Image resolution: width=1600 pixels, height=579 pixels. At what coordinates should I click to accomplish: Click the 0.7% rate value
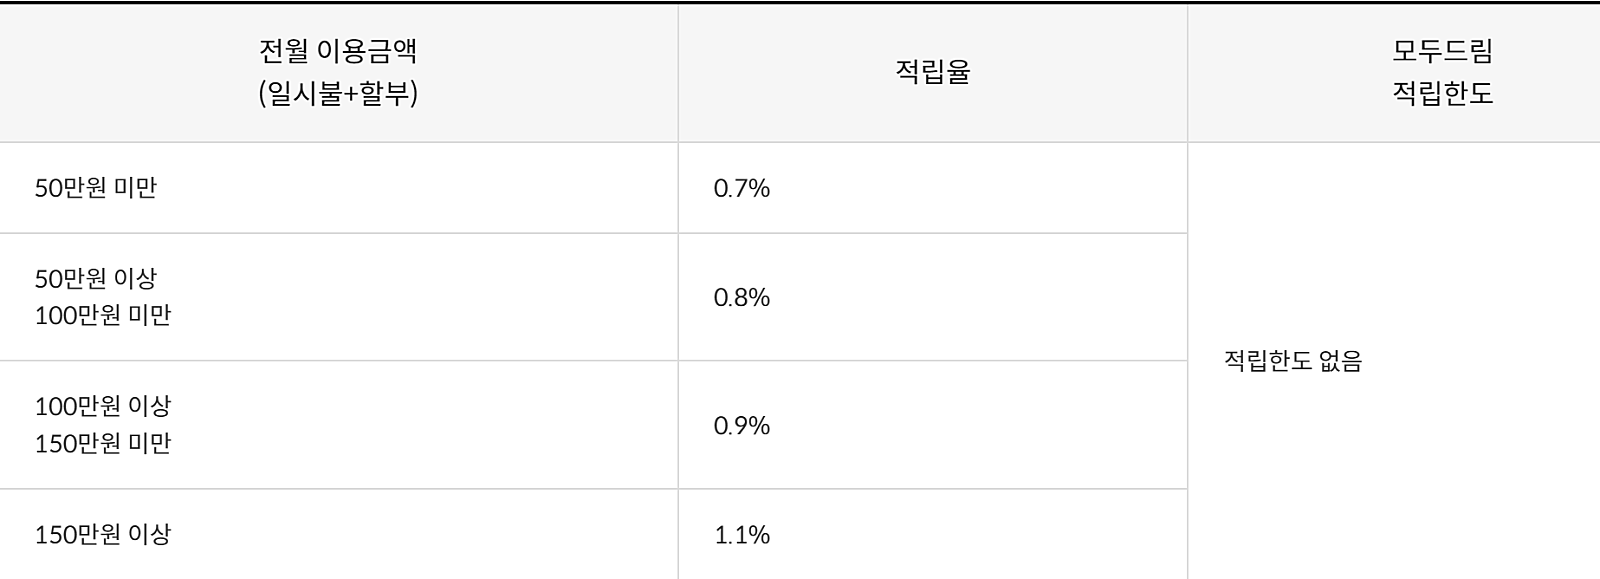point(741,188)
